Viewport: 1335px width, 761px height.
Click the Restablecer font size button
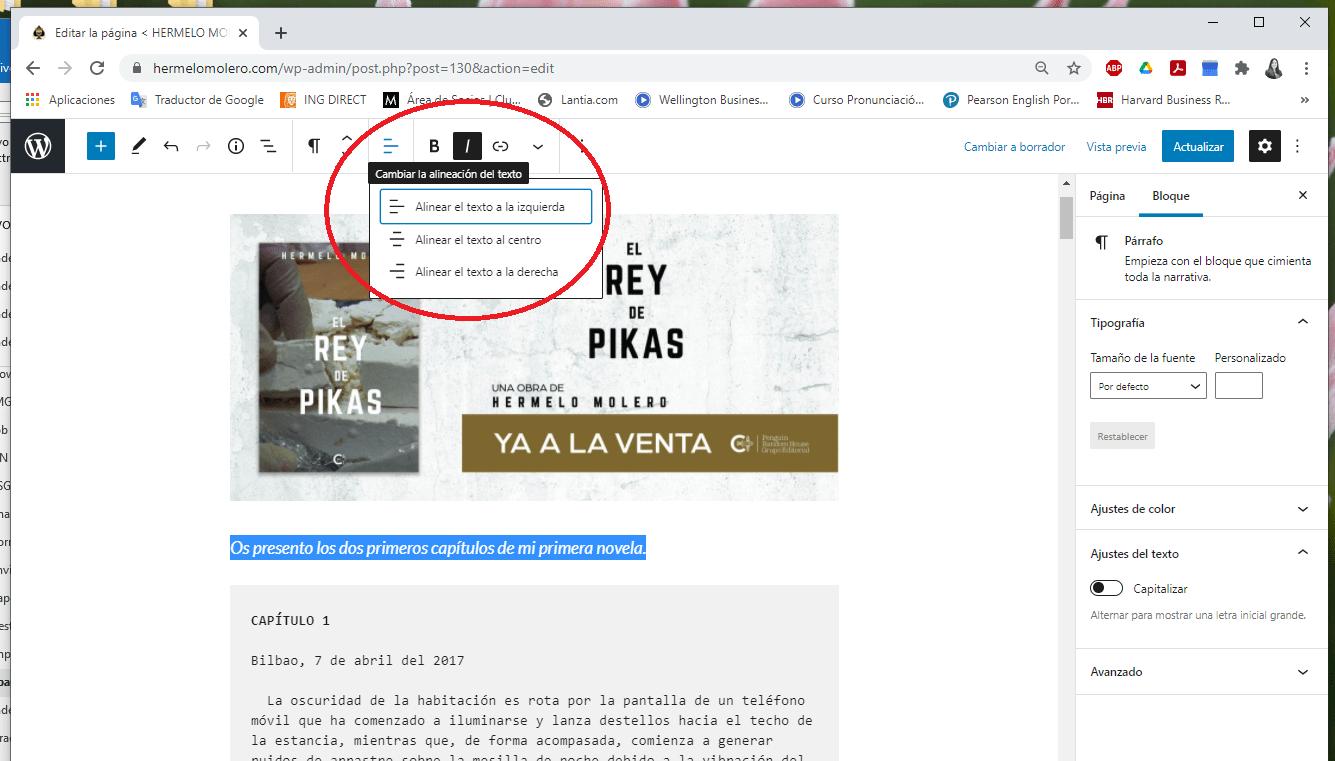click(x=1122, y=437)
